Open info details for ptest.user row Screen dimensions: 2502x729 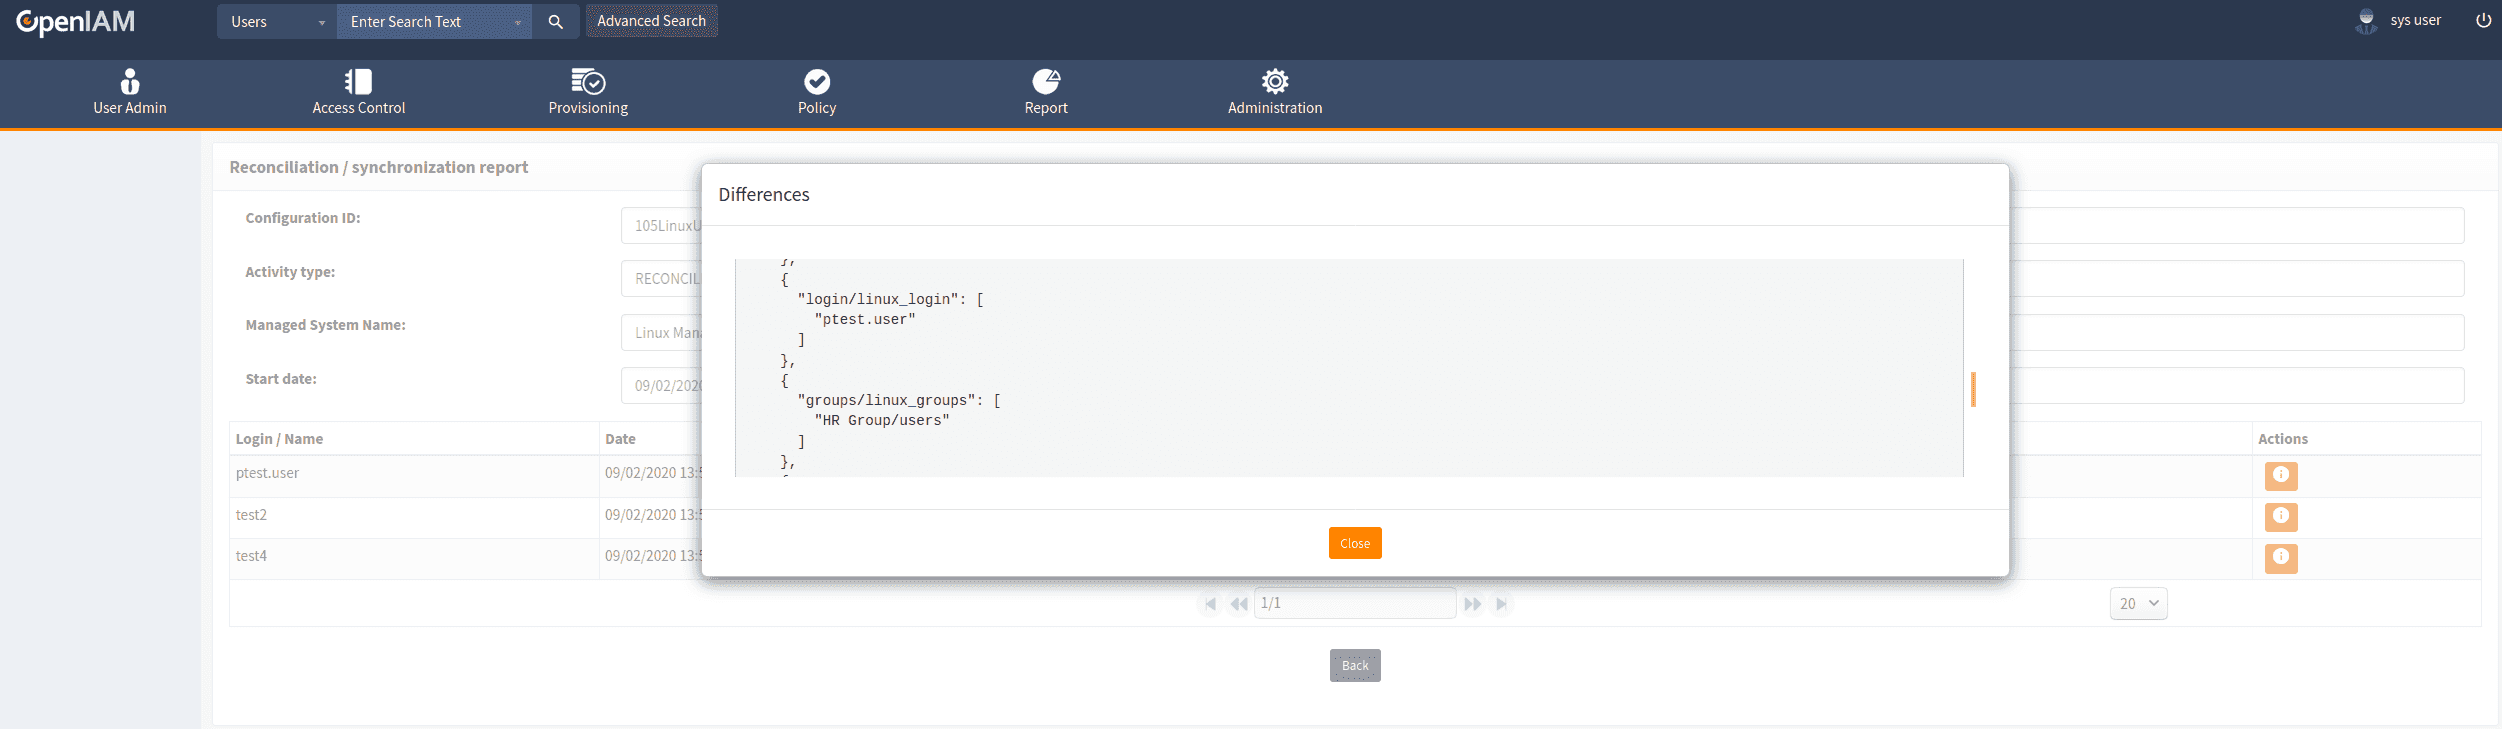point(2280,475)
